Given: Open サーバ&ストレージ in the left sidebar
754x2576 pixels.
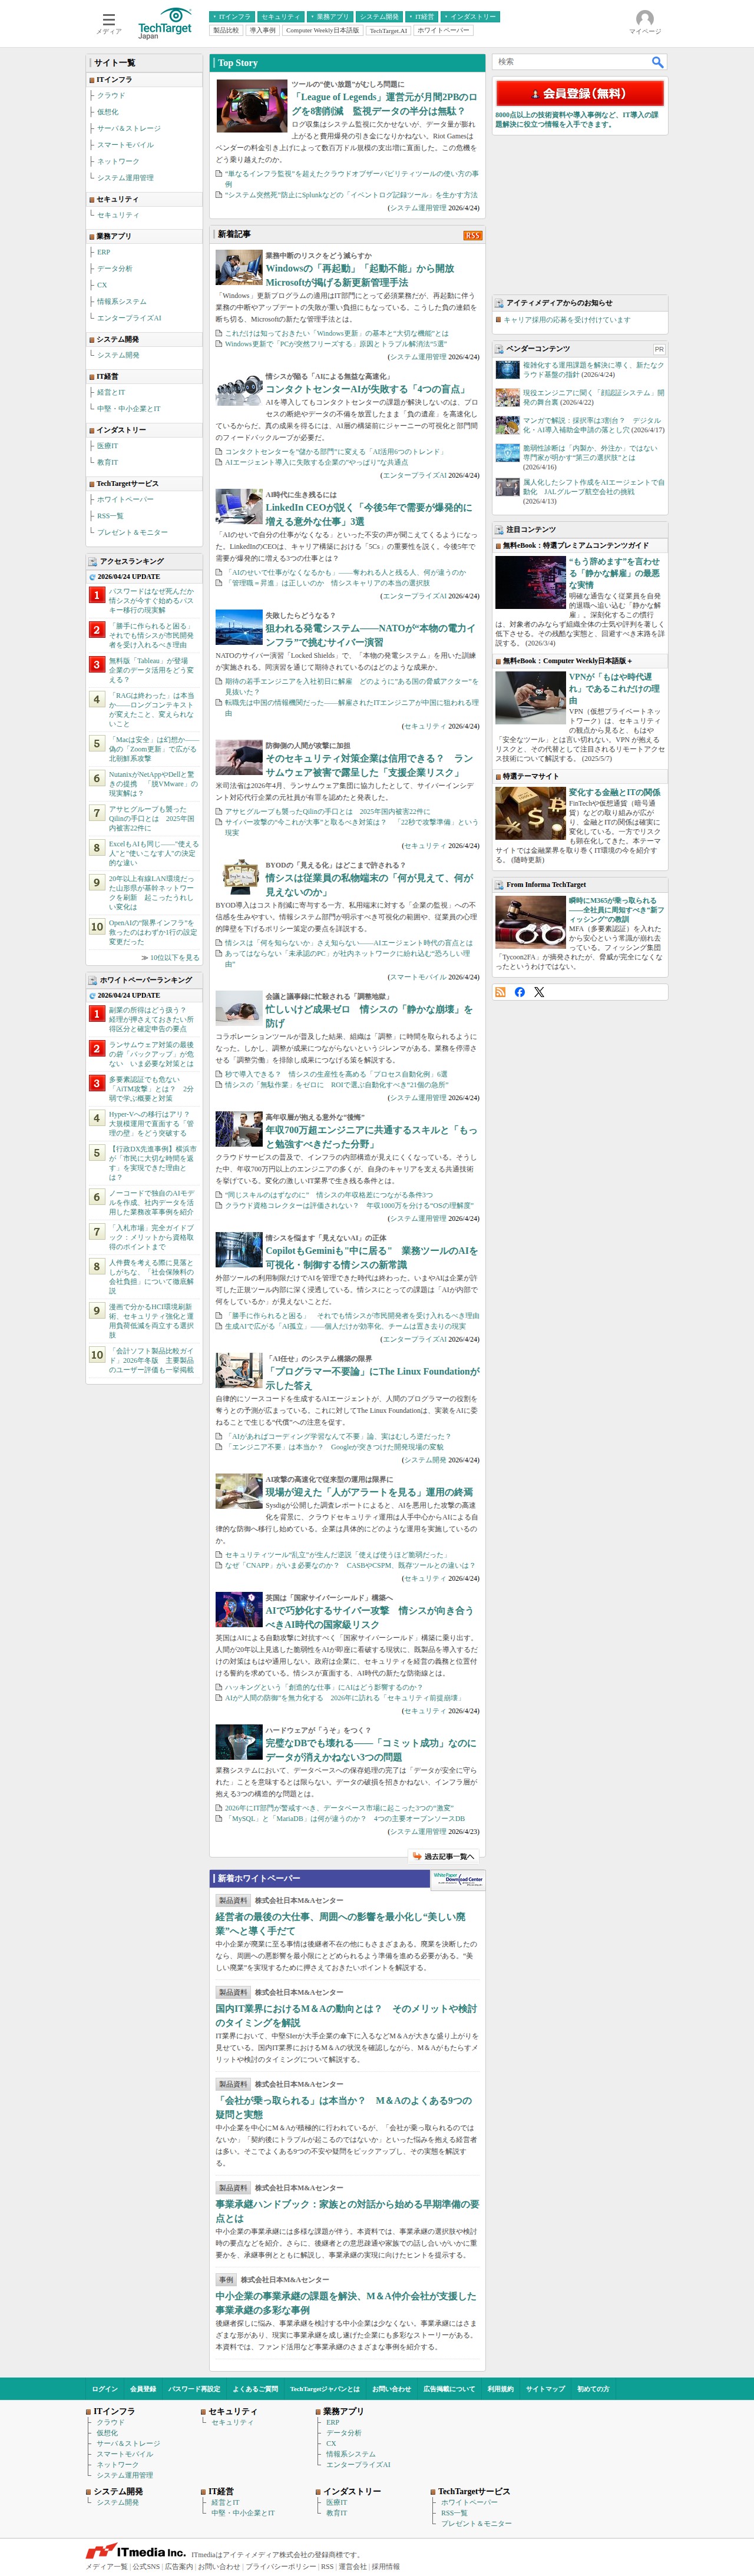Looking at the screenshot, I should pyautogui.click(x=128, y=128).
